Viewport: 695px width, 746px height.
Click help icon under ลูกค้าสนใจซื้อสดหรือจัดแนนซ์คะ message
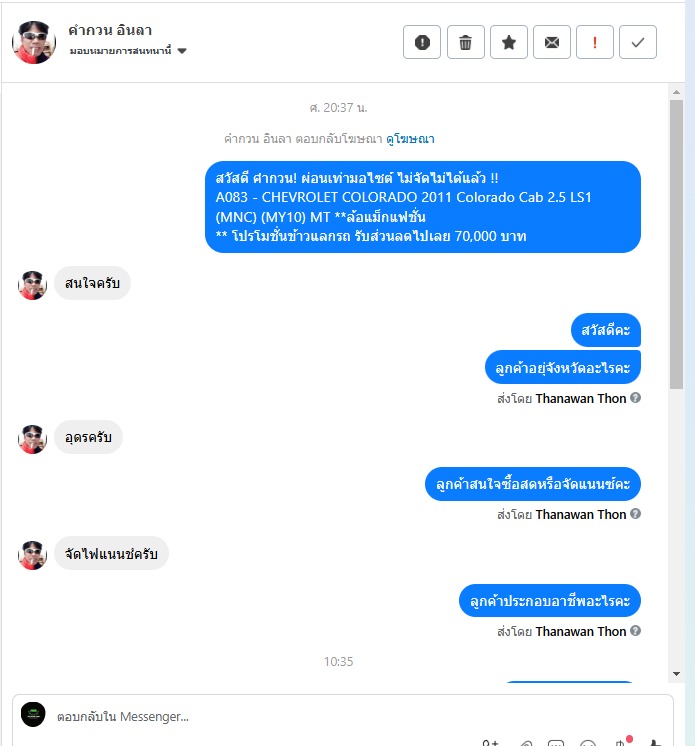click(x=635, y=514)
